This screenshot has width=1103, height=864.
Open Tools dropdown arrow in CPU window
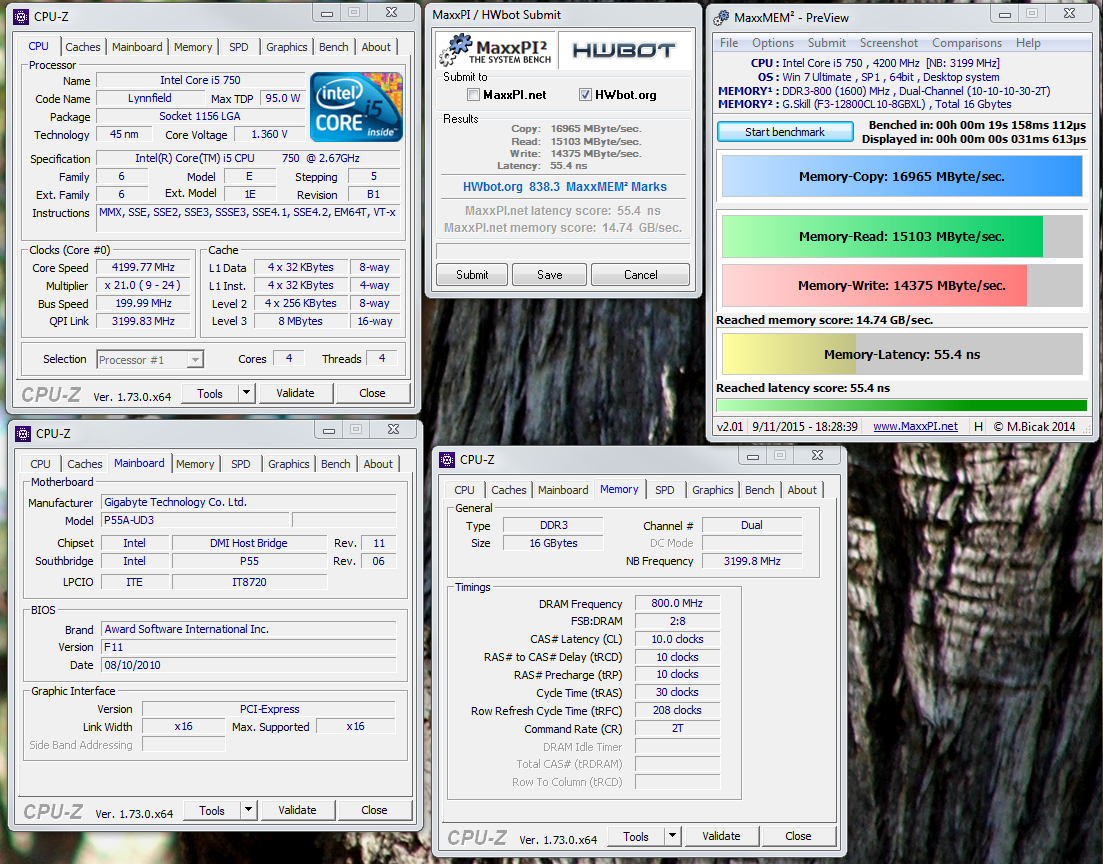point(246,393)
